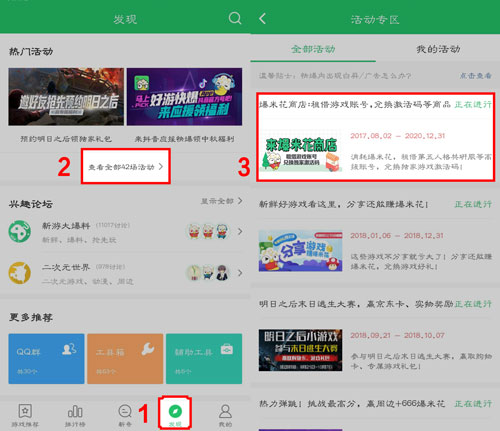This screenshot has width=500, height=431.
Task: Click date range 2017.08.02 – 2020.12.31
Action: [x=397, y=136]
